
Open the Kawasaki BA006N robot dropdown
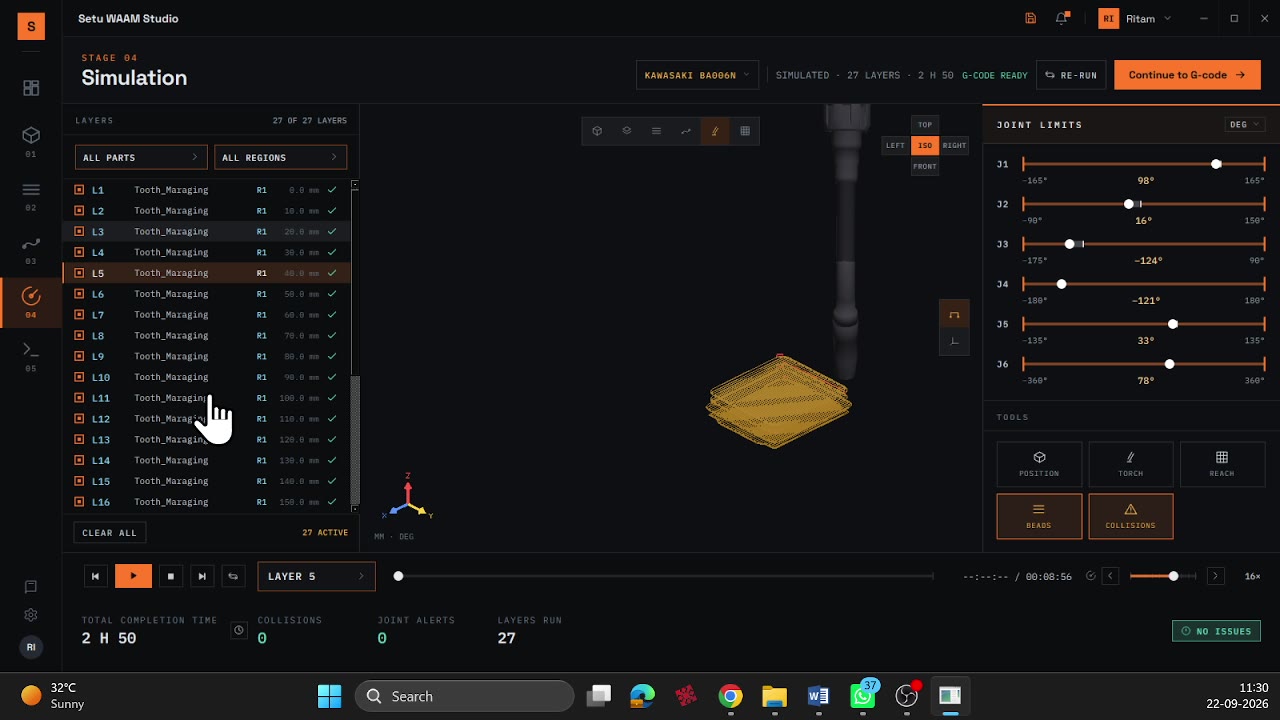coord(697,75)
